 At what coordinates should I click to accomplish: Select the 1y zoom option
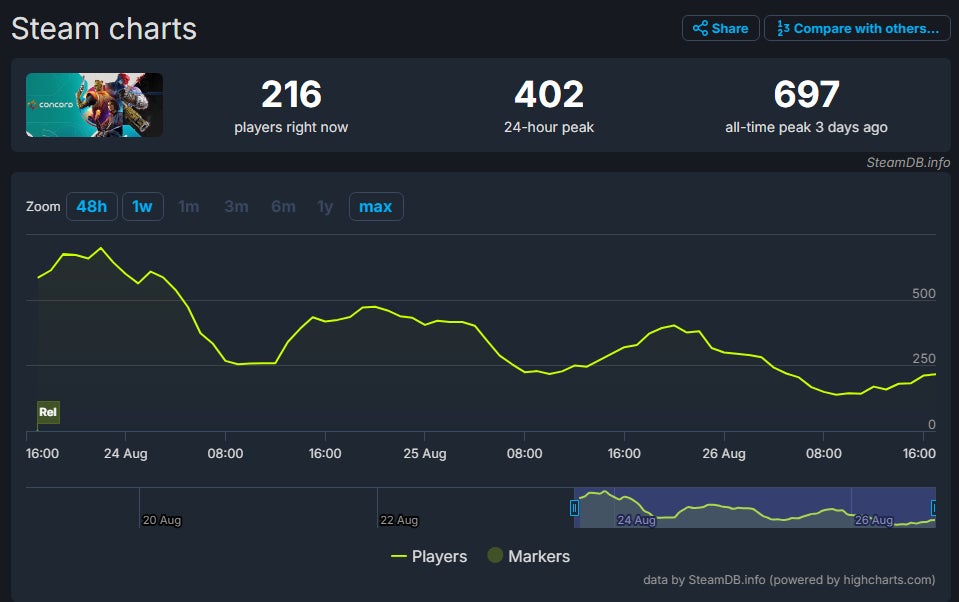[324, 206]
